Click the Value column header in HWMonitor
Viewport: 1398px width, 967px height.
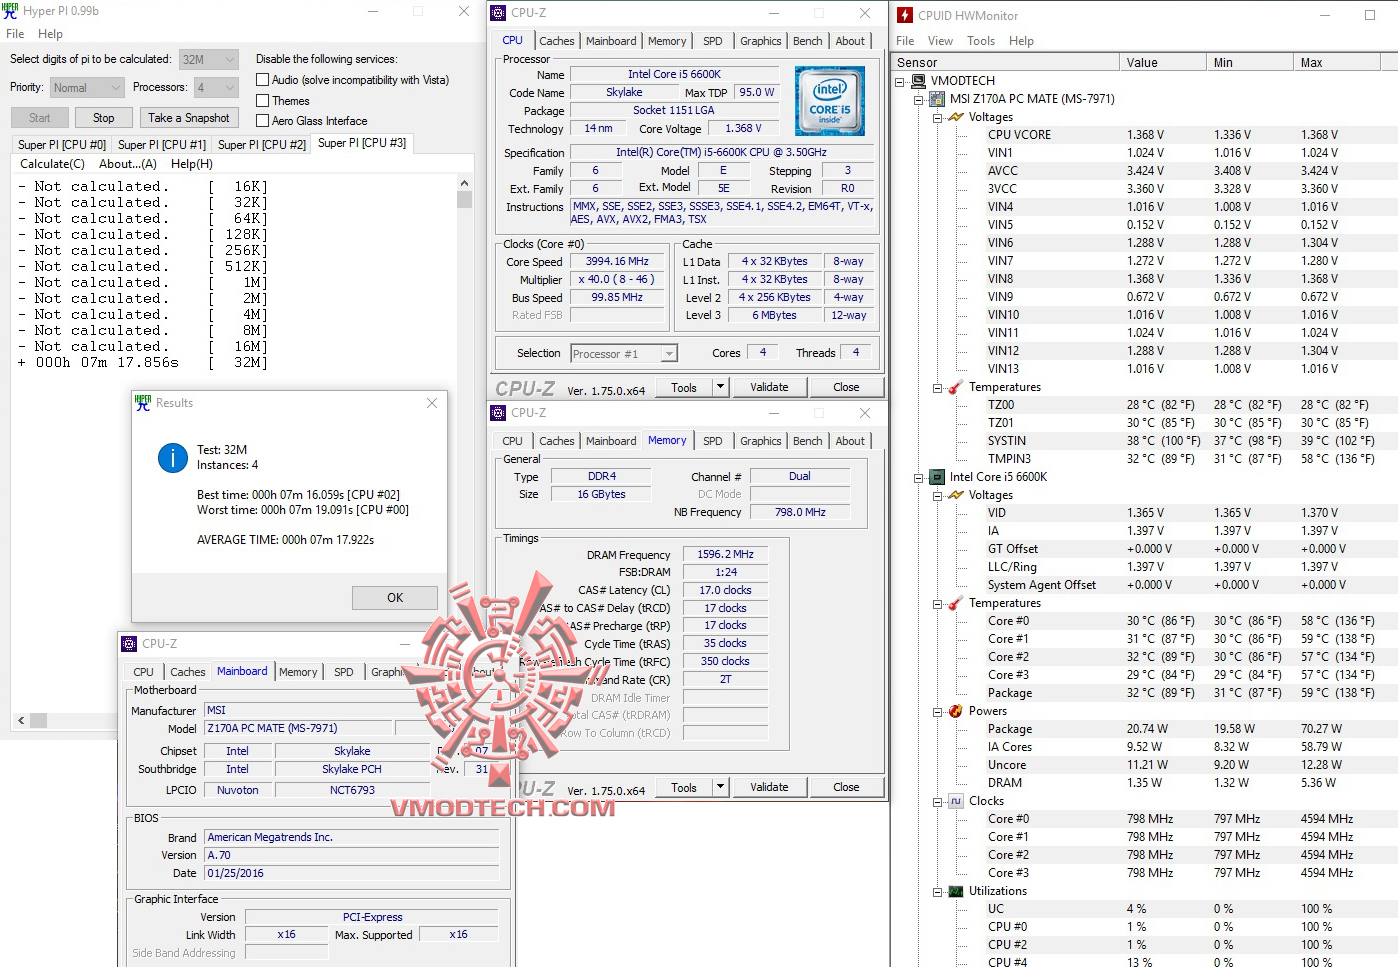click(x=1162, y=62)
